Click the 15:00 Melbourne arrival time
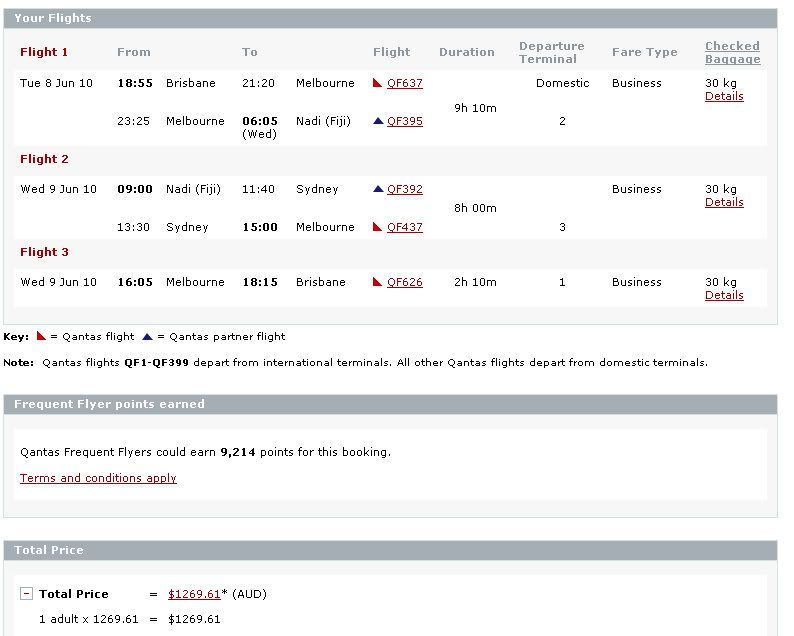 click(x=260, y=227)
